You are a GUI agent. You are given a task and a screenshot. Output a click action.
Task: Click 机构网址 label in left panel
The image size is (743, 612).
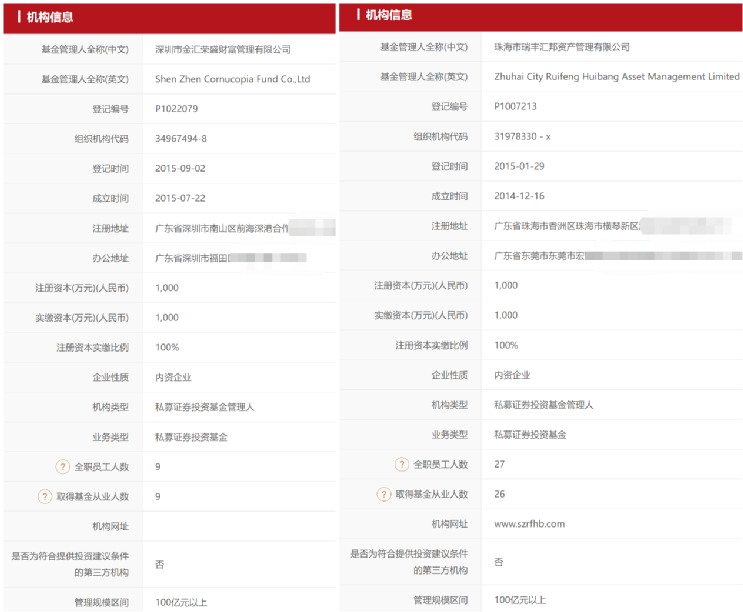click(x=110, y=526)
